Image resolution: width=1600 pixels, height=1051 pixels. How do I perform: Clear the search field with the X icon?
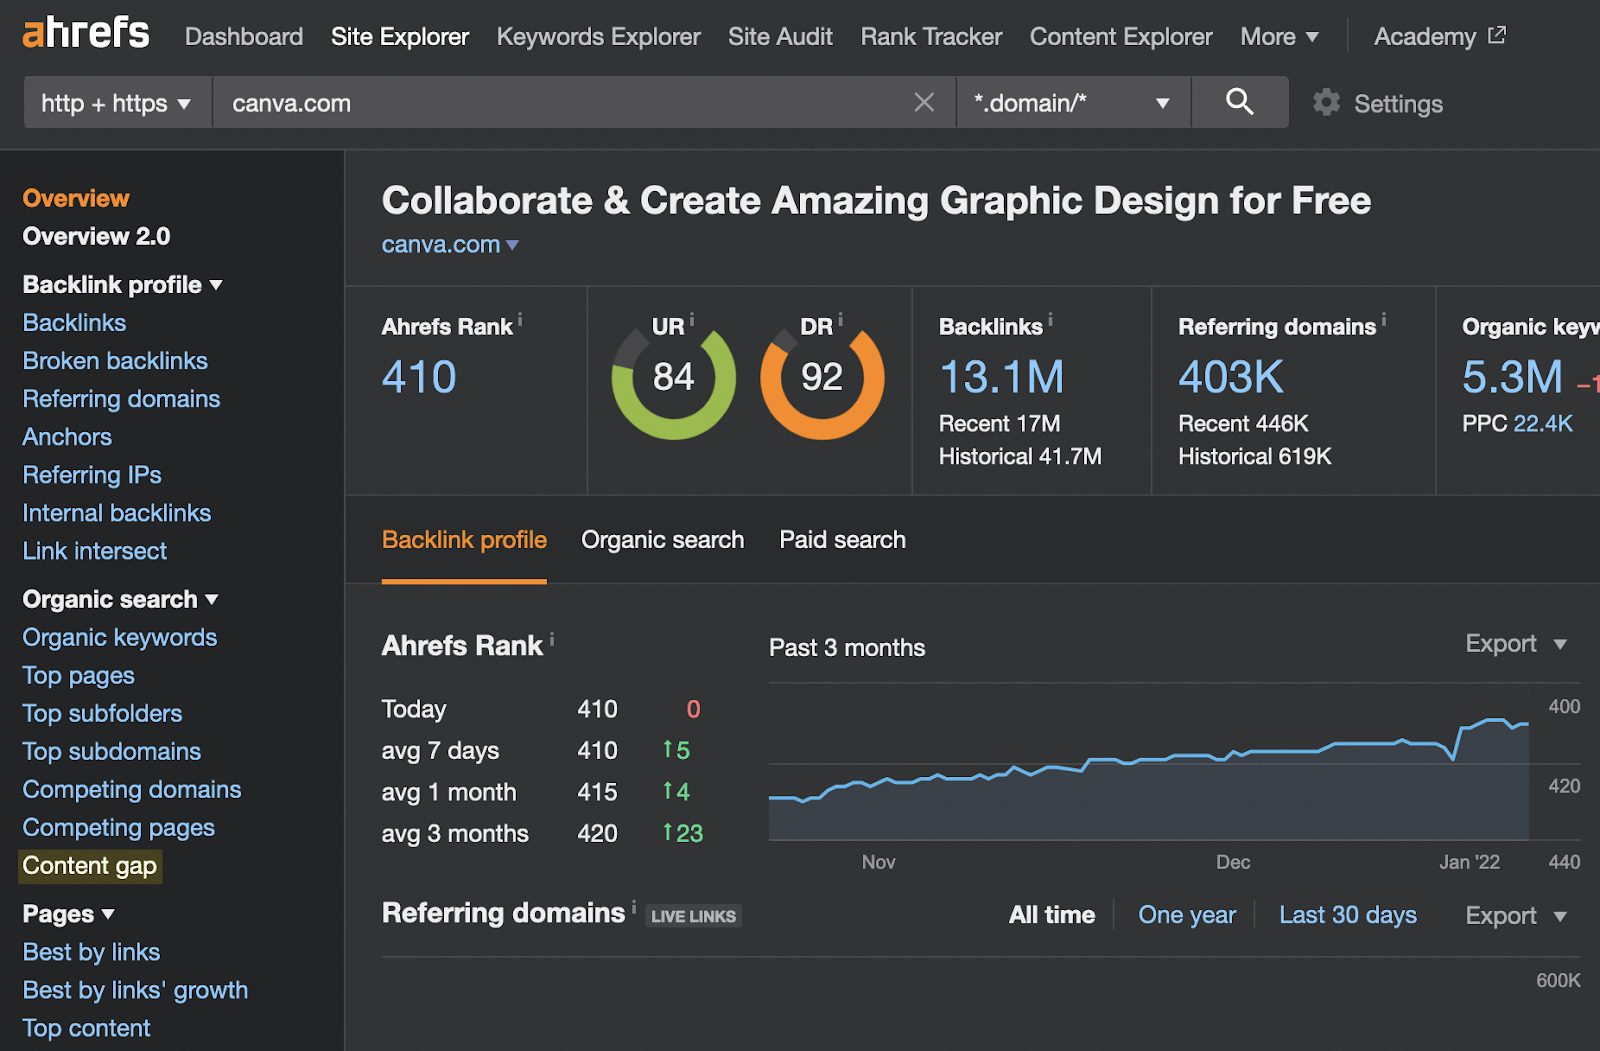point(923,102)
